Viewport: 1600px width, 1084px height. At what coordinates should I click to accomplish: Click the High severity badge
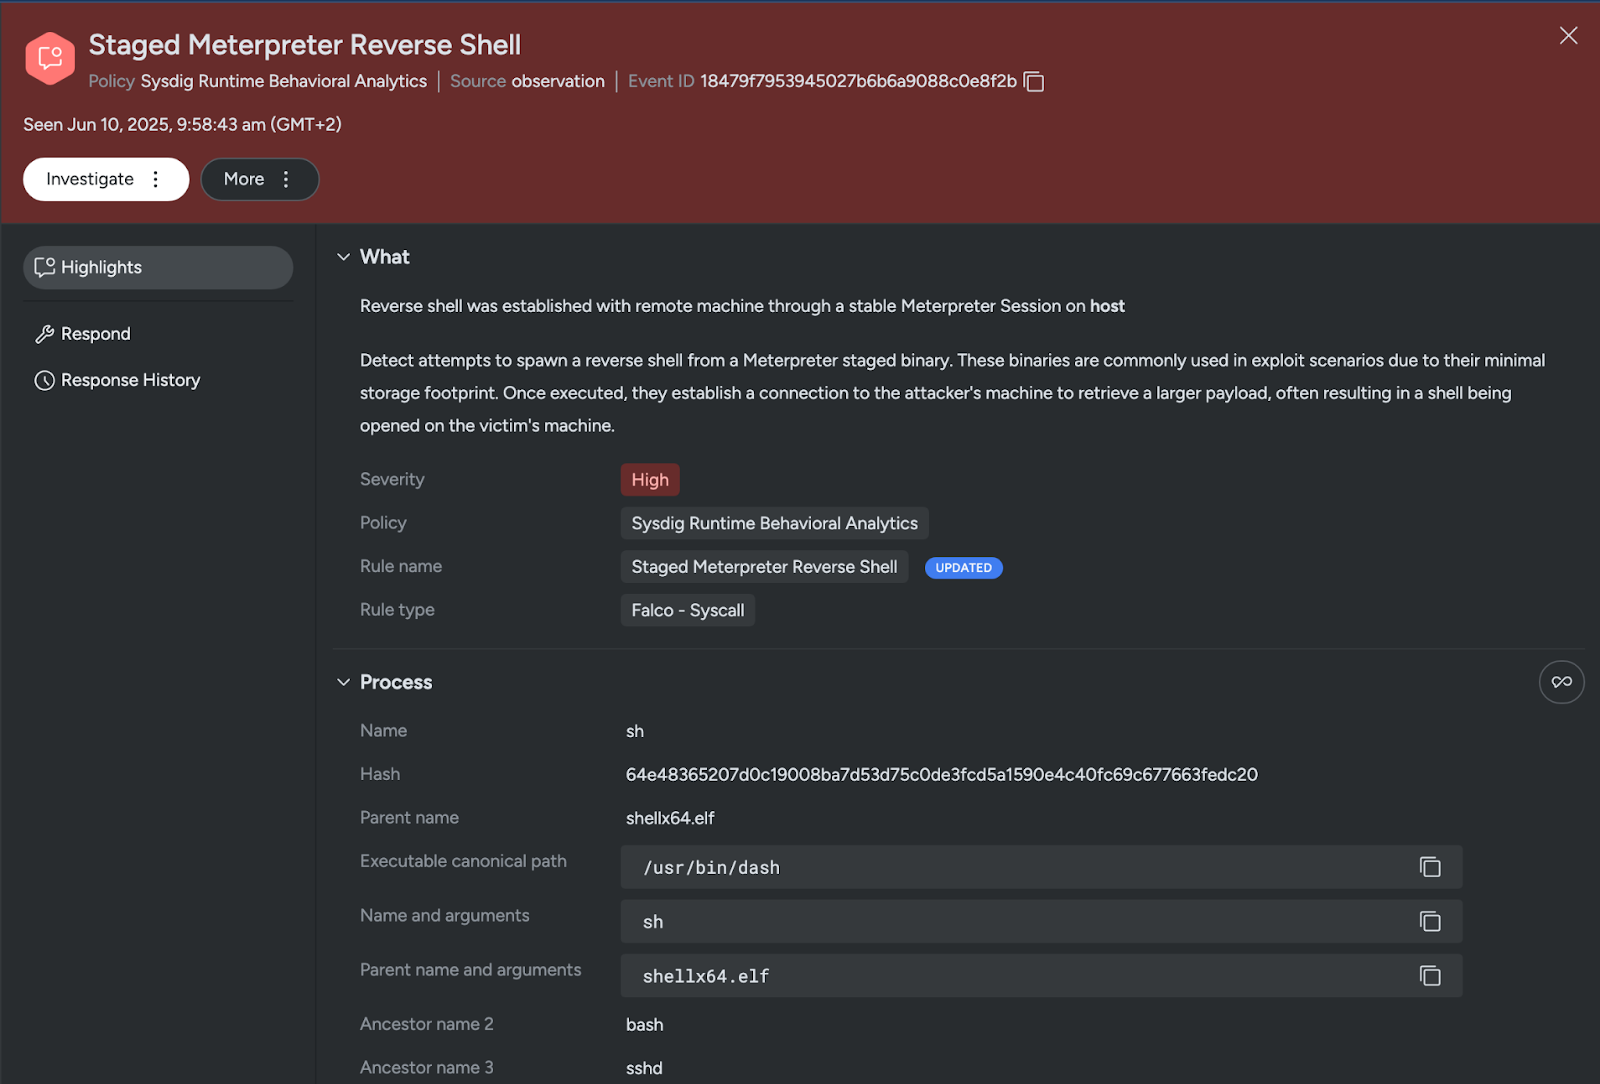650,480
